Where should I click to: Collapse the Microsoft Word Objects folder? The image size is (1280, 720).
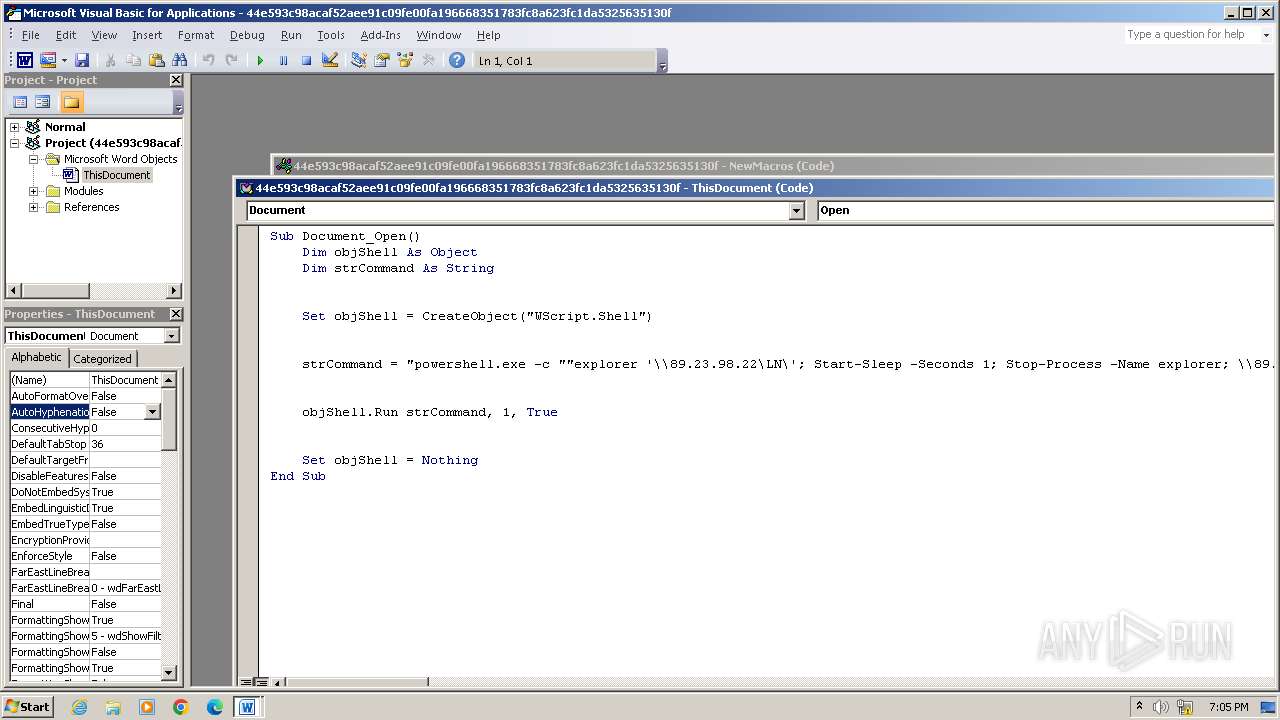pyautogui.click(x=34, y=159)
